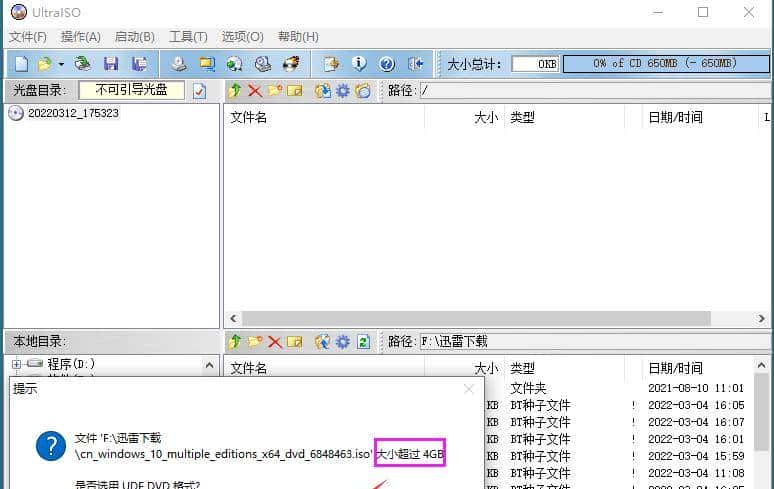Add files to image toolbar icon
This screenshot has width=774, height=489.
(x=331, y=64)
